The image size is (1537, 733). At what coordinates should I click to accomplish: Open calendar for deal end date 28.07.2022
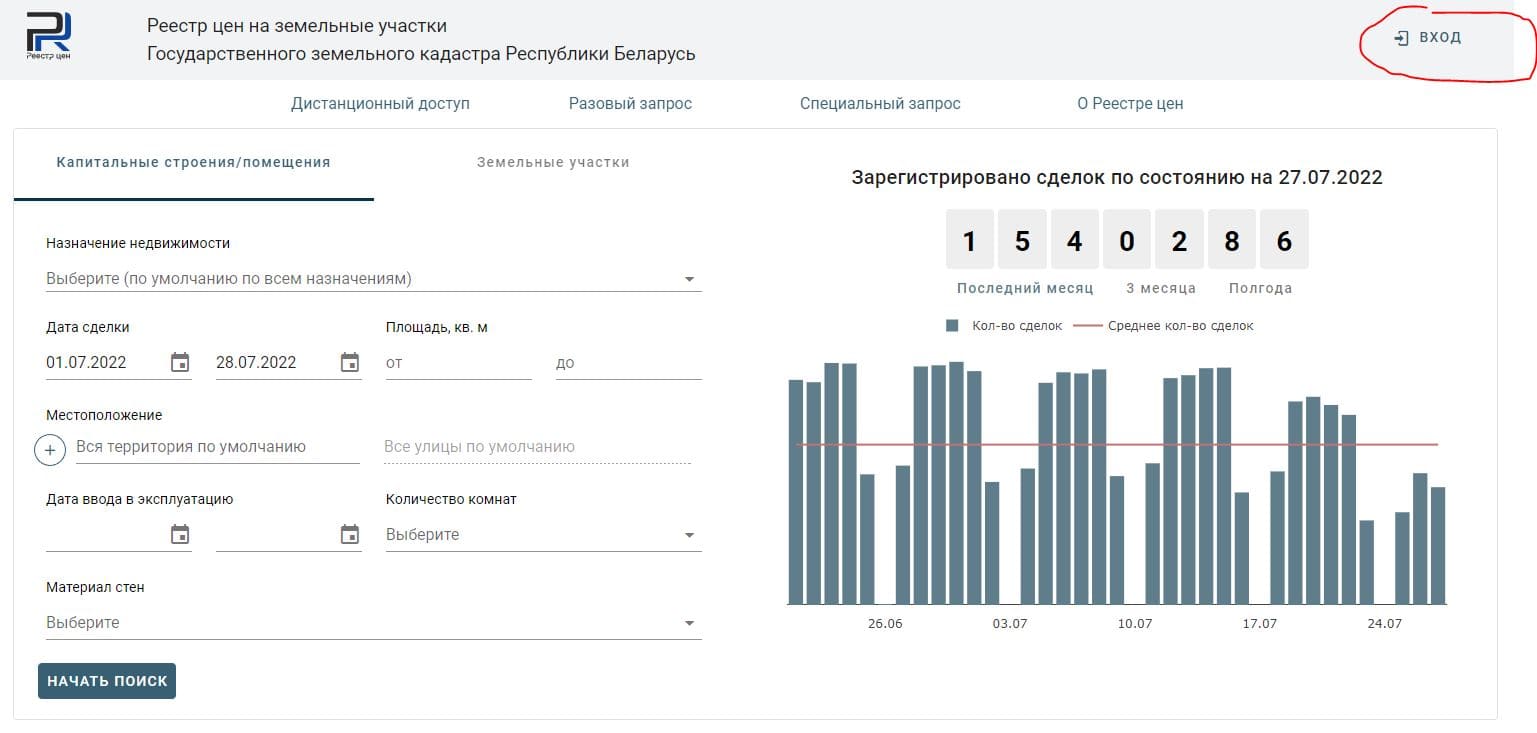350,362
